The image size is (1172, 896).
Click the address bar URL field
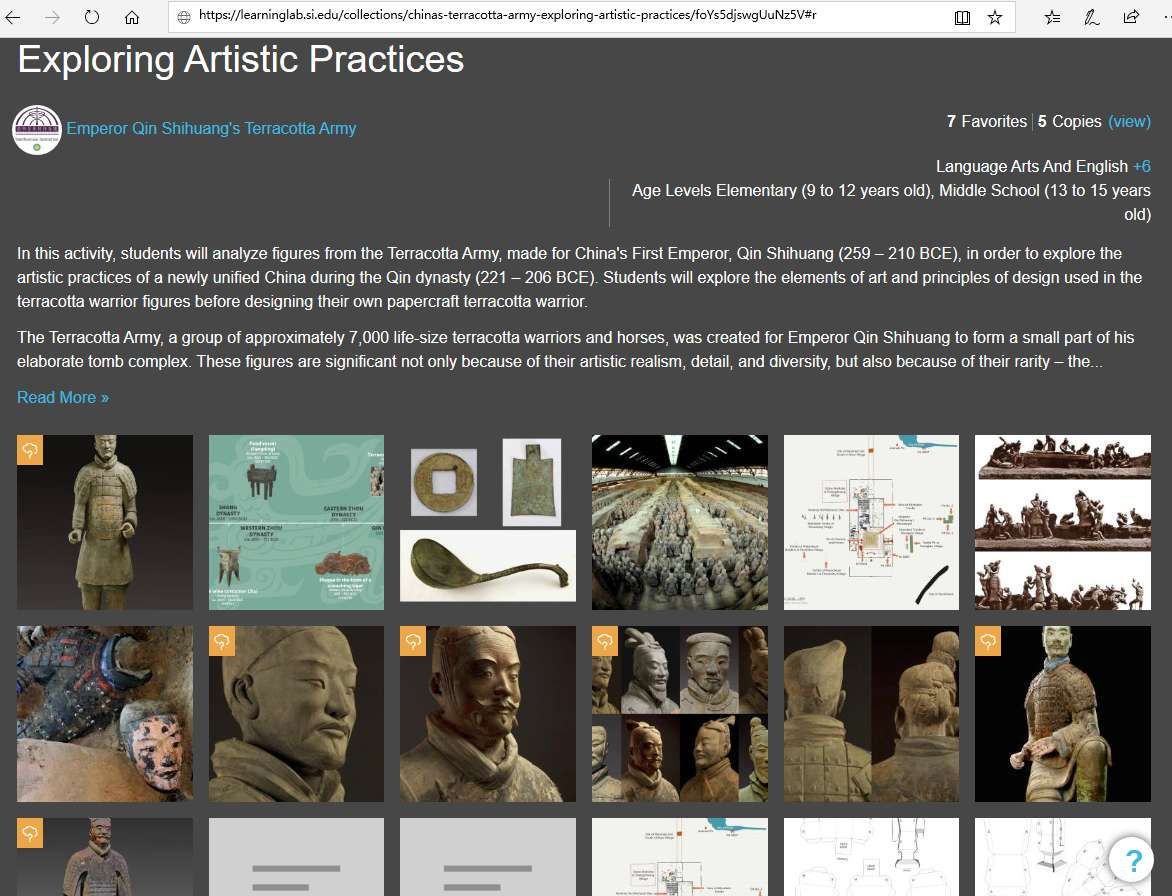coord(560,17)
